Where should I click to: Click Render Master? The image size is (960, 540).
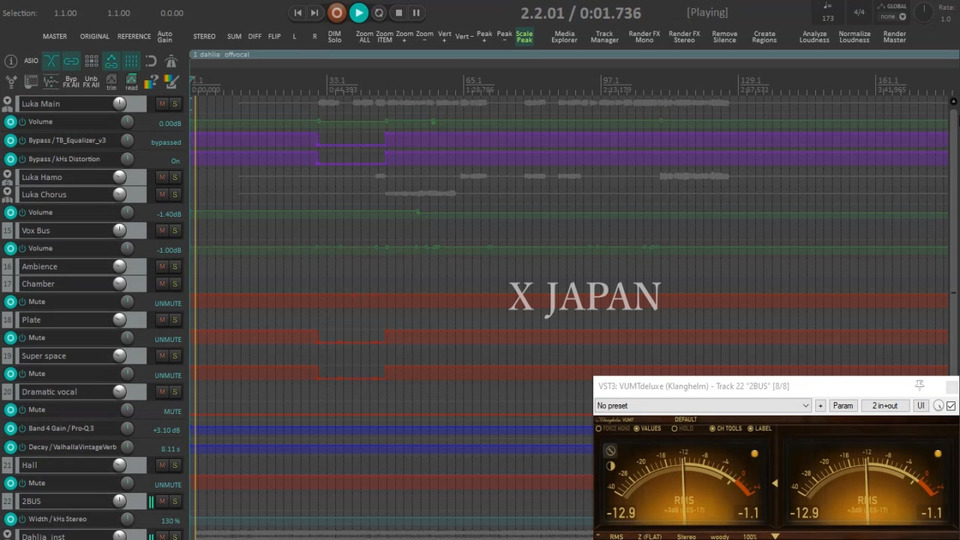894,37
